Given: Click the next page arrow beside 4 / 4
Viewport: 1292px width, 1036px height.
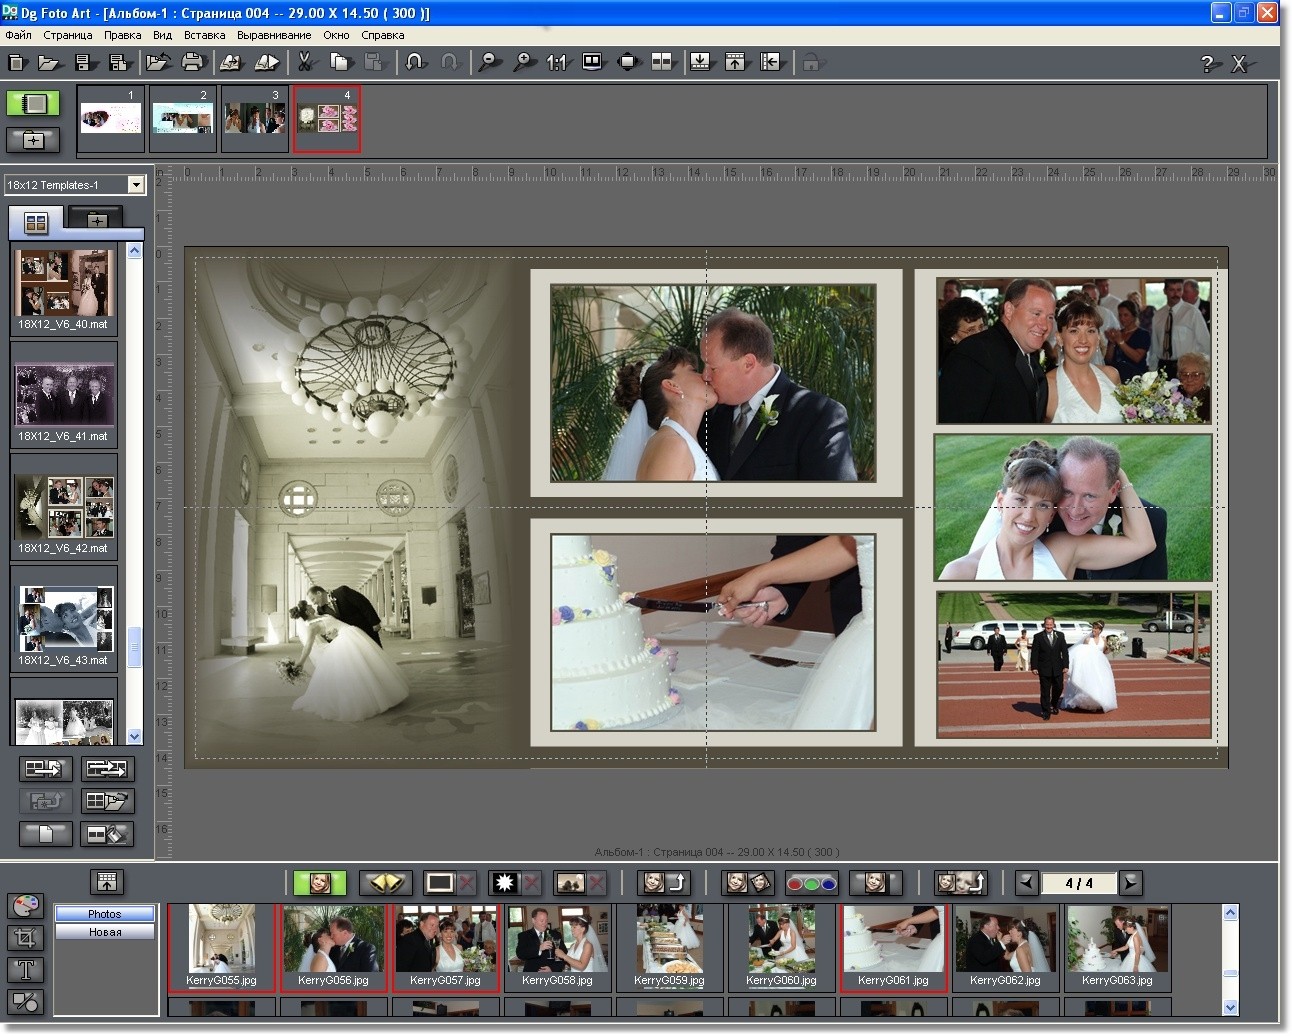Looking at the screenshot, I should click(1130, 883).
